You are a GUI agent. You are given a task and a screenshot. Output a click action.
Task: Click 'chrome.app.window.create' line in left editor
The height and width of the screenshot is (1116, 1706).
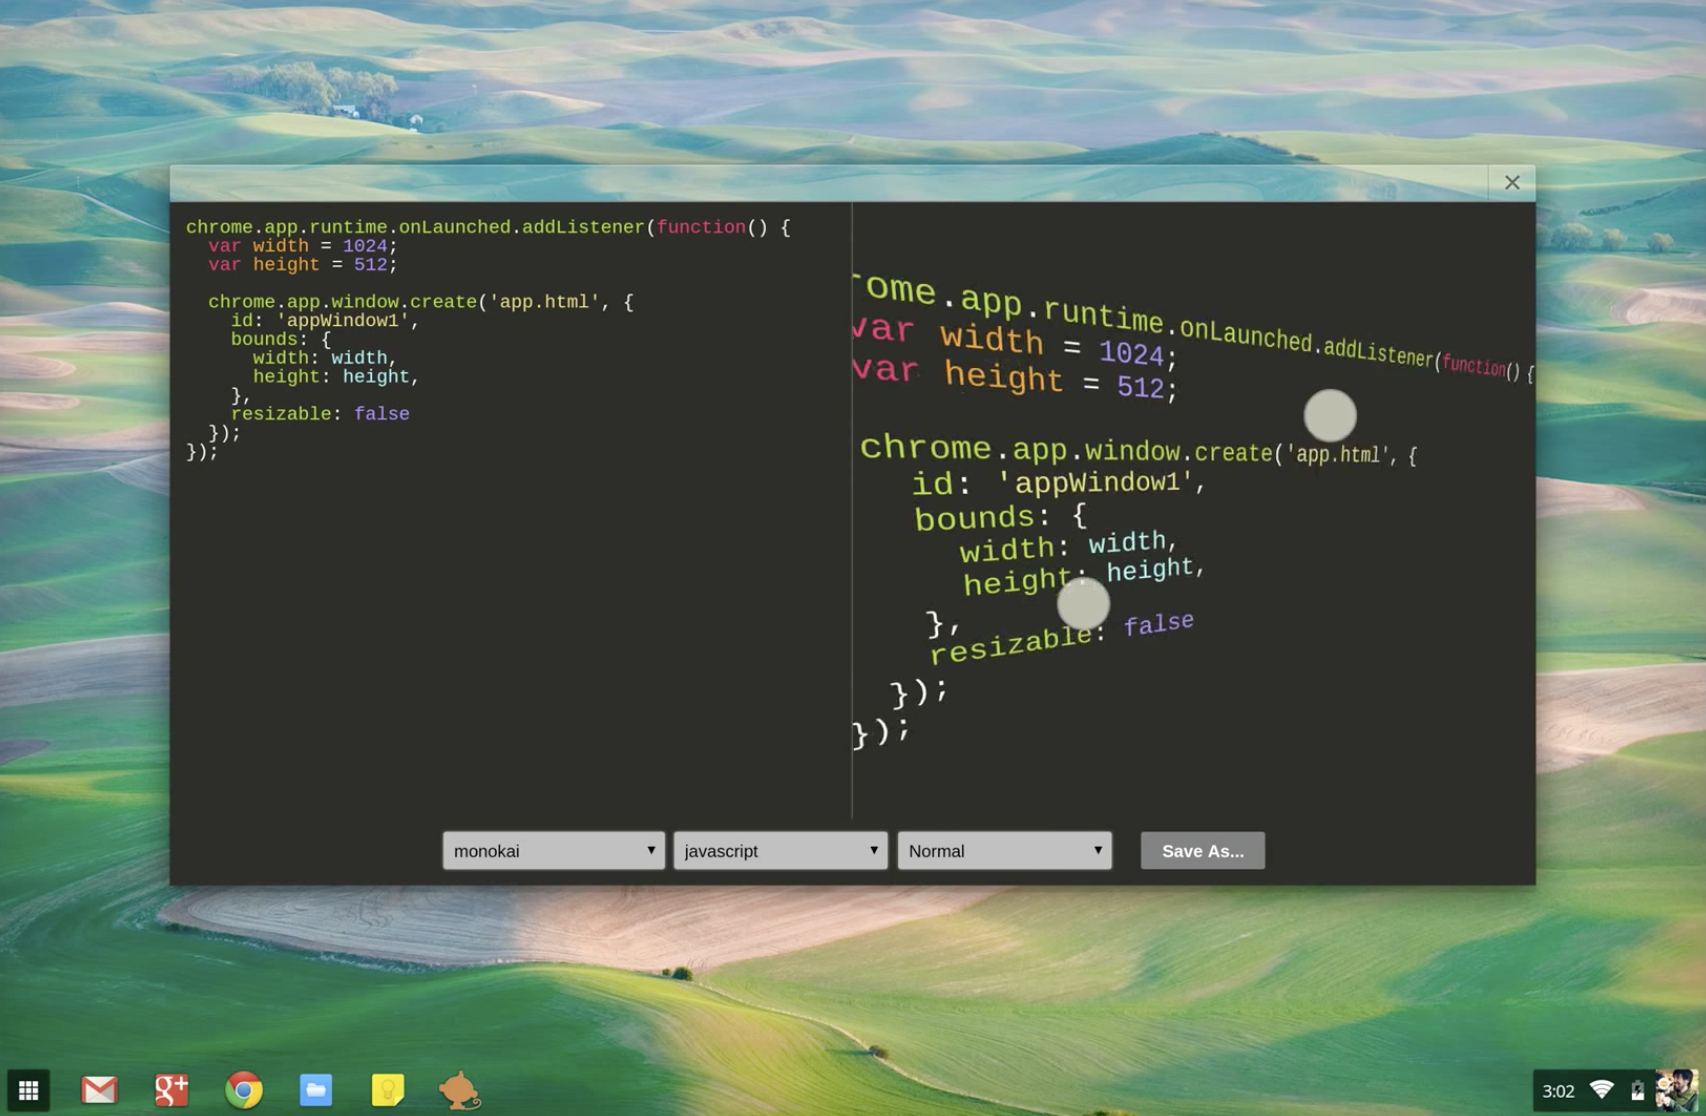tap(421, 302)
